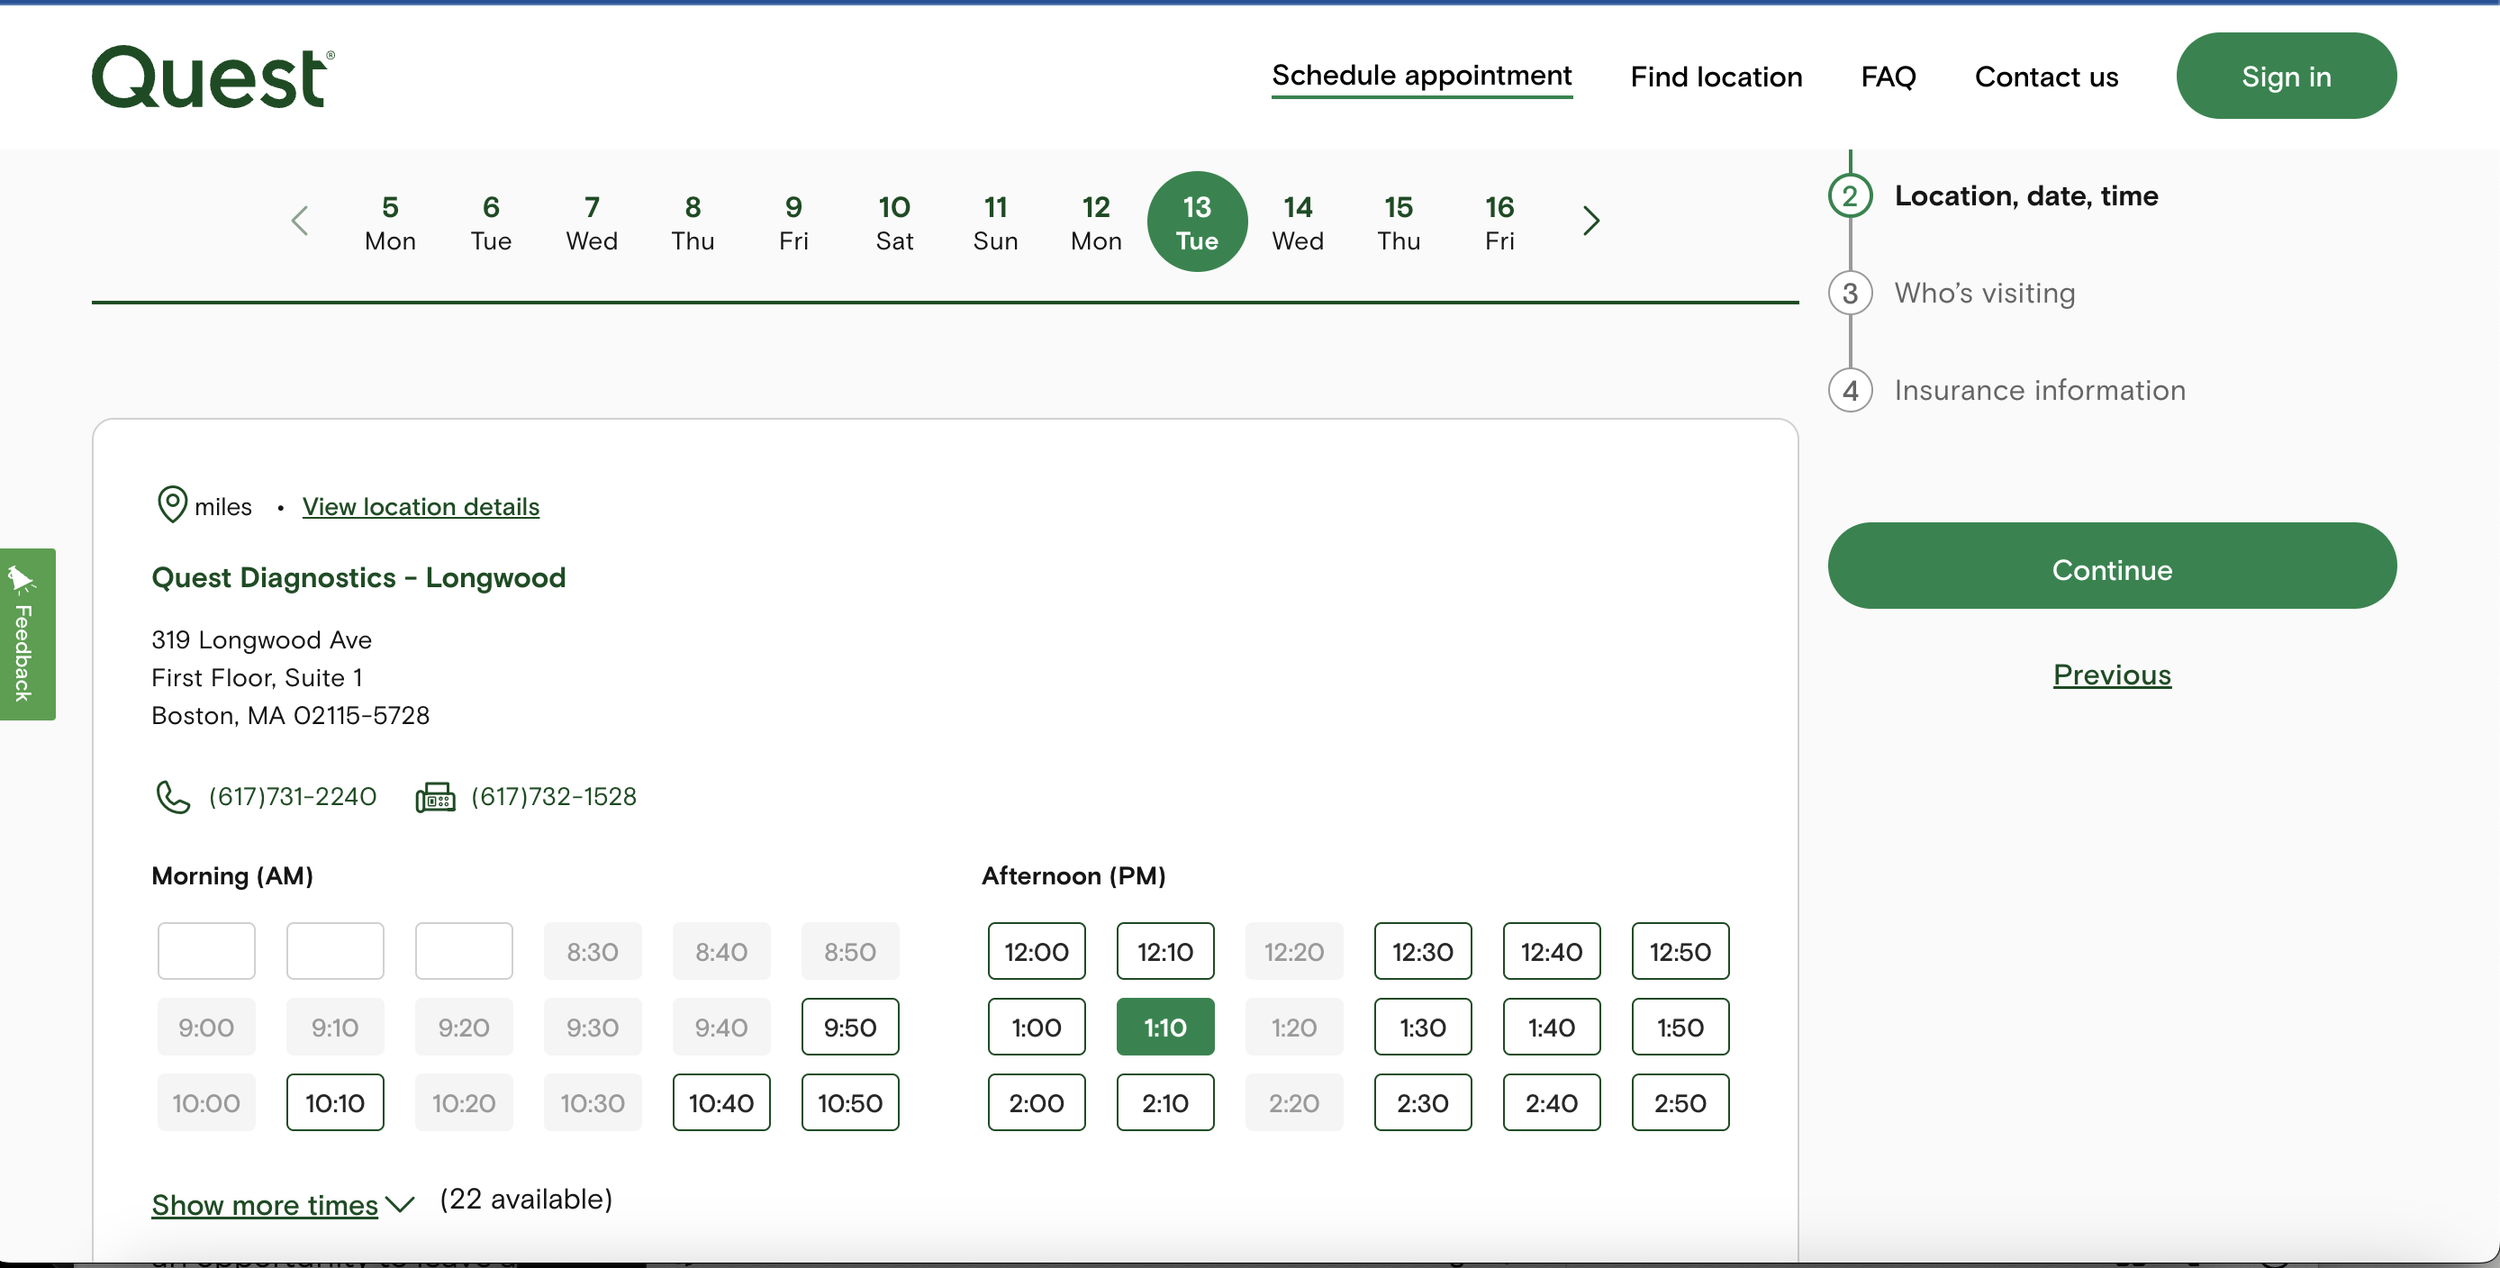Select the 12:30 afternoon time slot
This screenshot has width=2500, height=1268.
(x=1422, y=951)
